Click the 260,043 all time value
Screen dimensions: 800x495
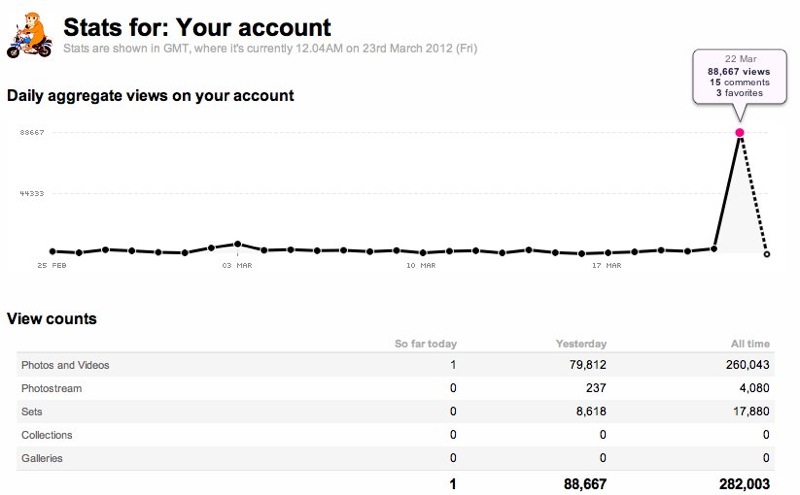click(x=745, y=365)
